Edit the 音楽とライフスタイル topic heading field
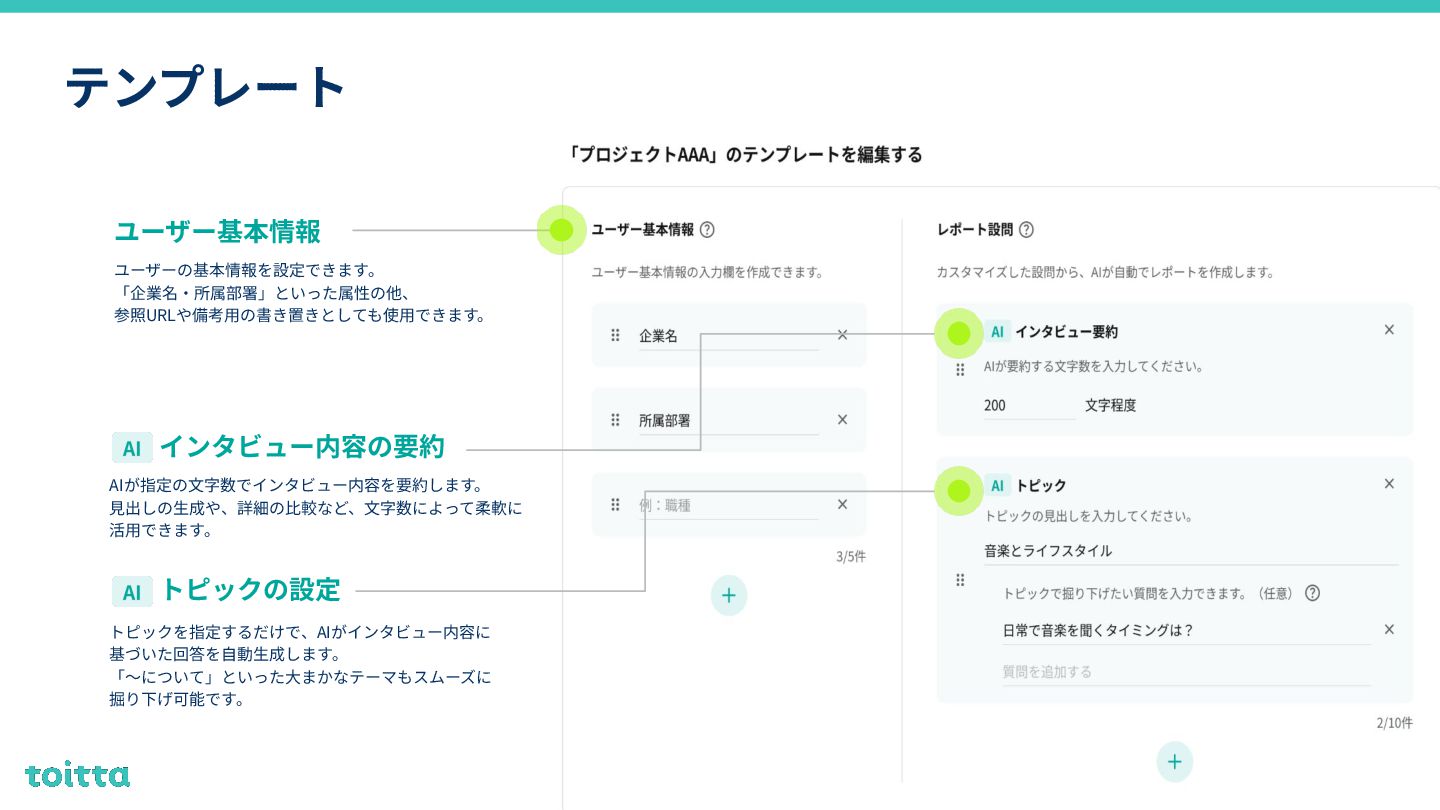The height and width of the screenshot is (810, 1440). (1190, 551)
